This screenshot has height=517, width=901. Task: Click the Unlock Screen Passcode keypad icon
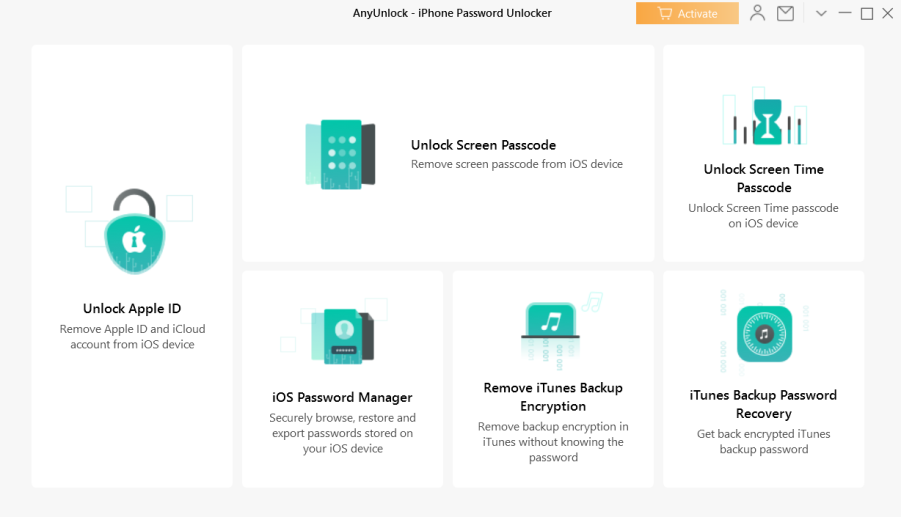(340, 154)
